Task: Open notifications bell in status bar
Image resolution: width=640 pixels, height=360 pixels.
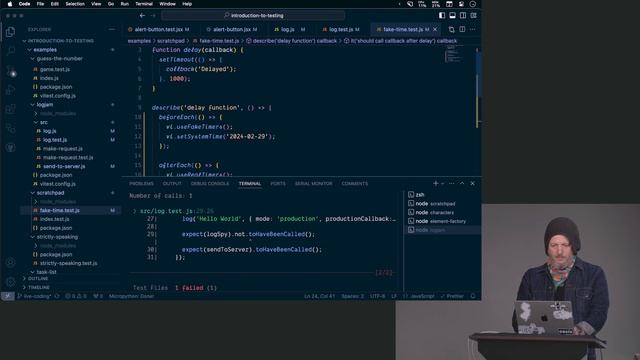Action: tap(473, 296)
